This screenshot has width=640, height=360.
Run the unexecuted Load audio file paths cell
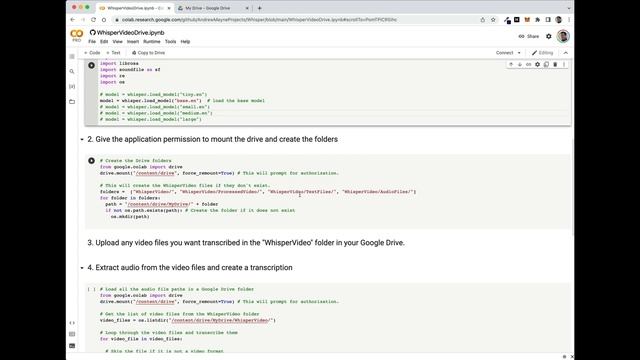[91, 289]
